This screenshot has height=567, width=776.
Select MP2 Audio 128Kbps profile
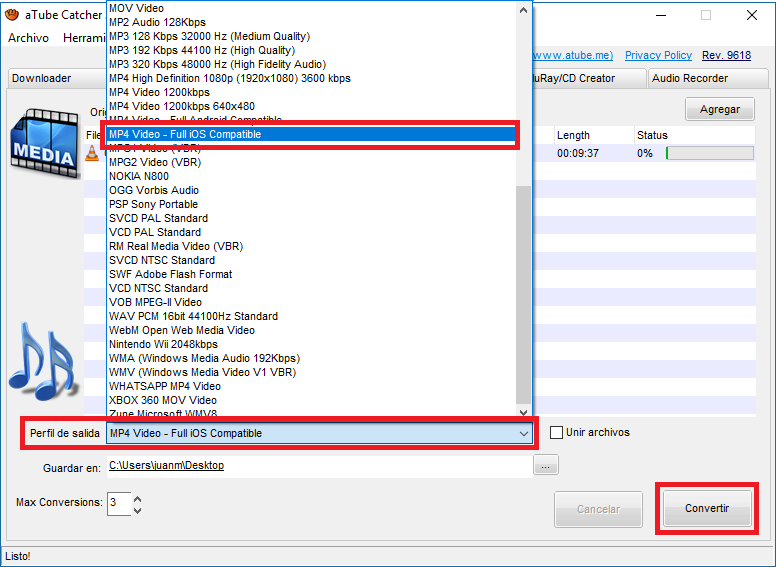pos(311,22)
